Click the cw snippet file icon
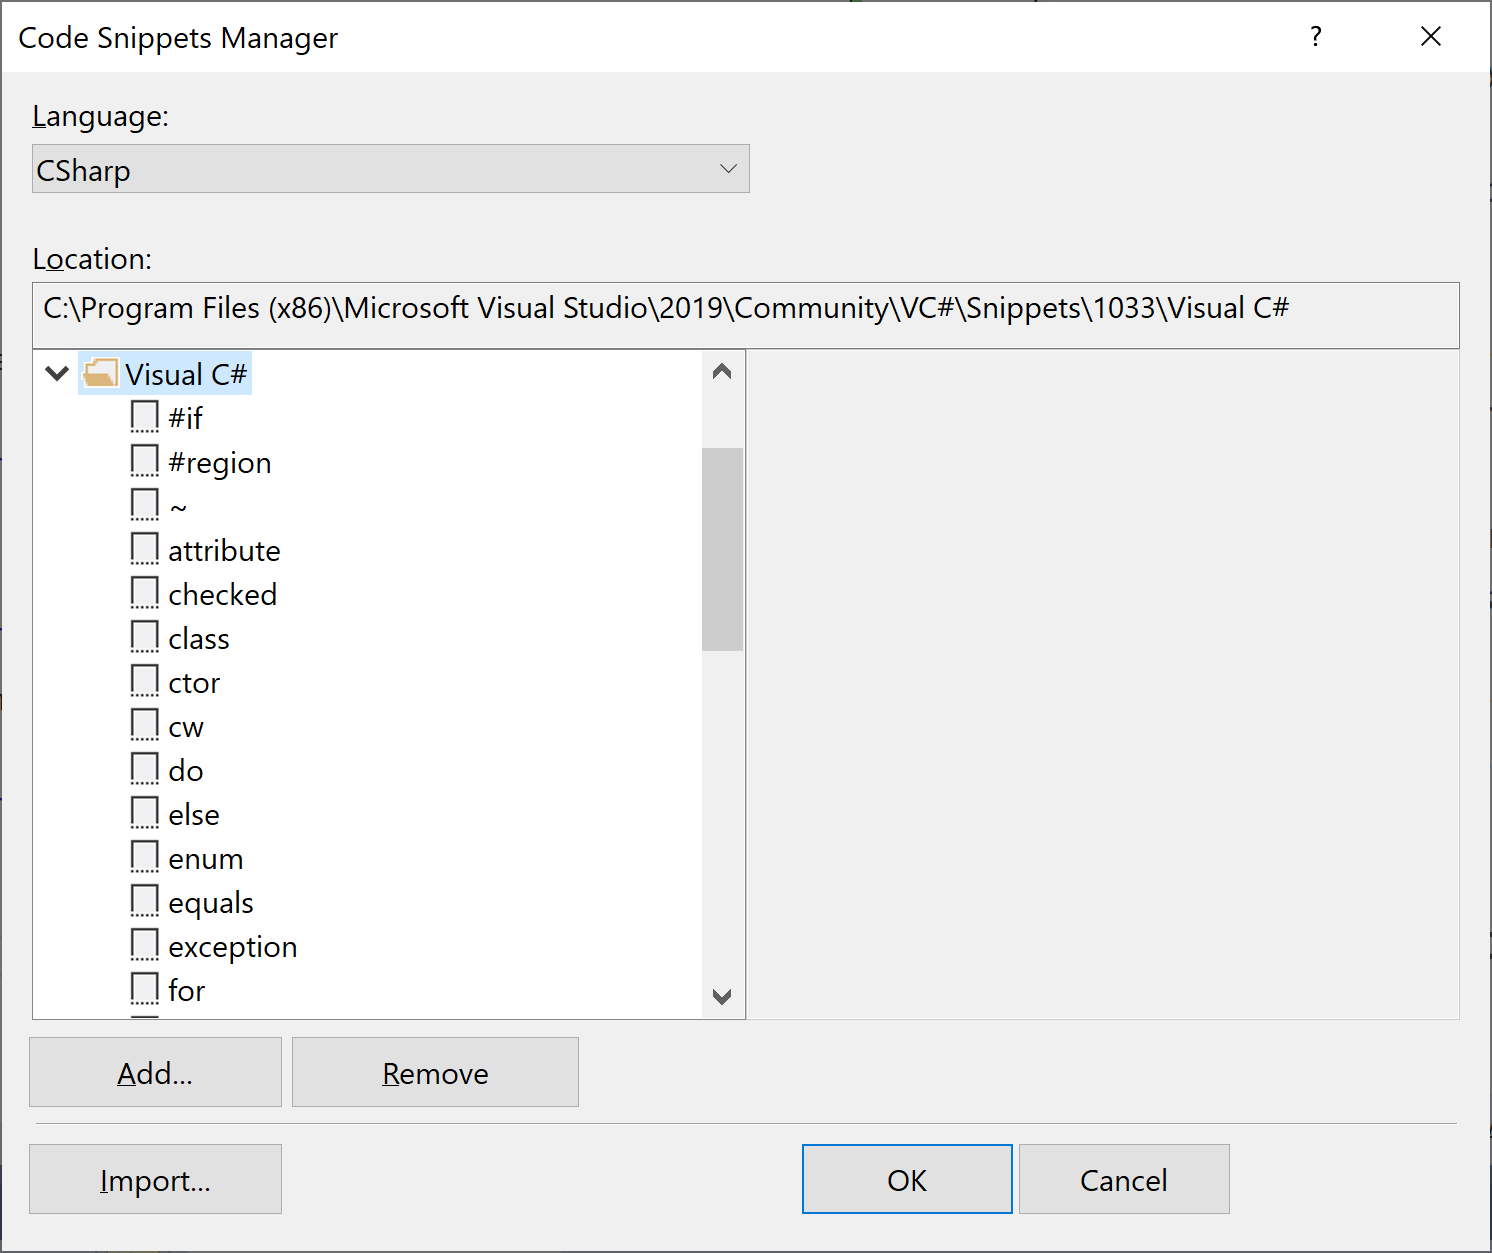This screenshot has height=1253, width=1492. point(145,725)
